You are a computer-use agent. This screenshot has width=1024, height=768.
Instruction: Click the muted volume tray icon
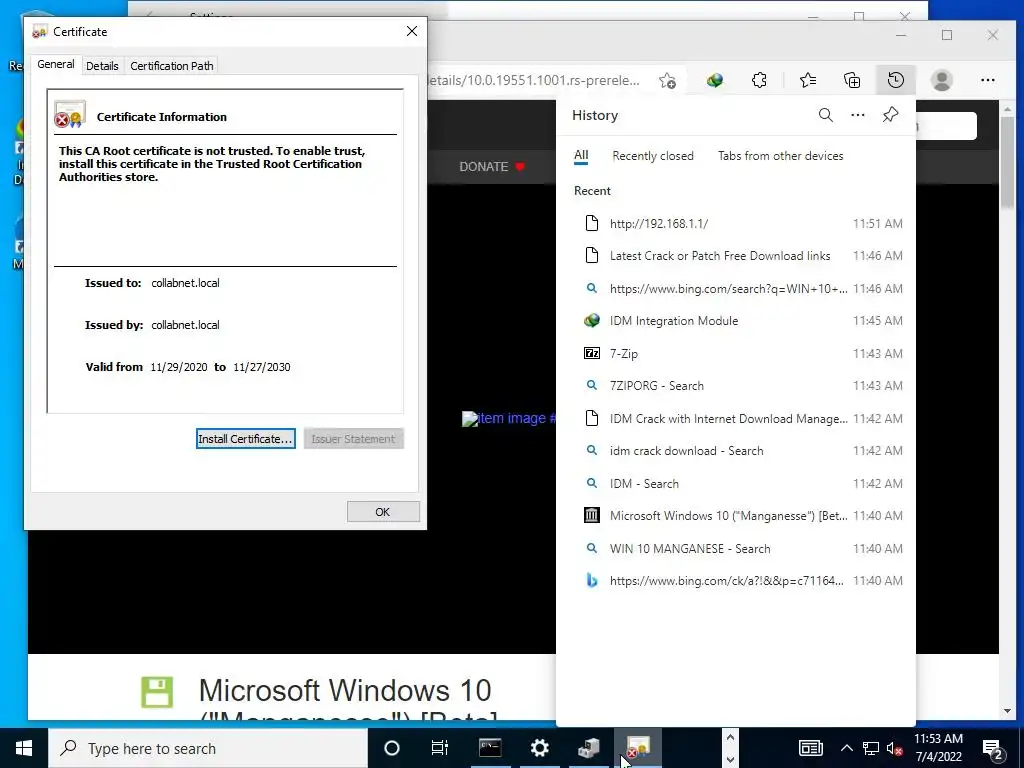point(894,748)
